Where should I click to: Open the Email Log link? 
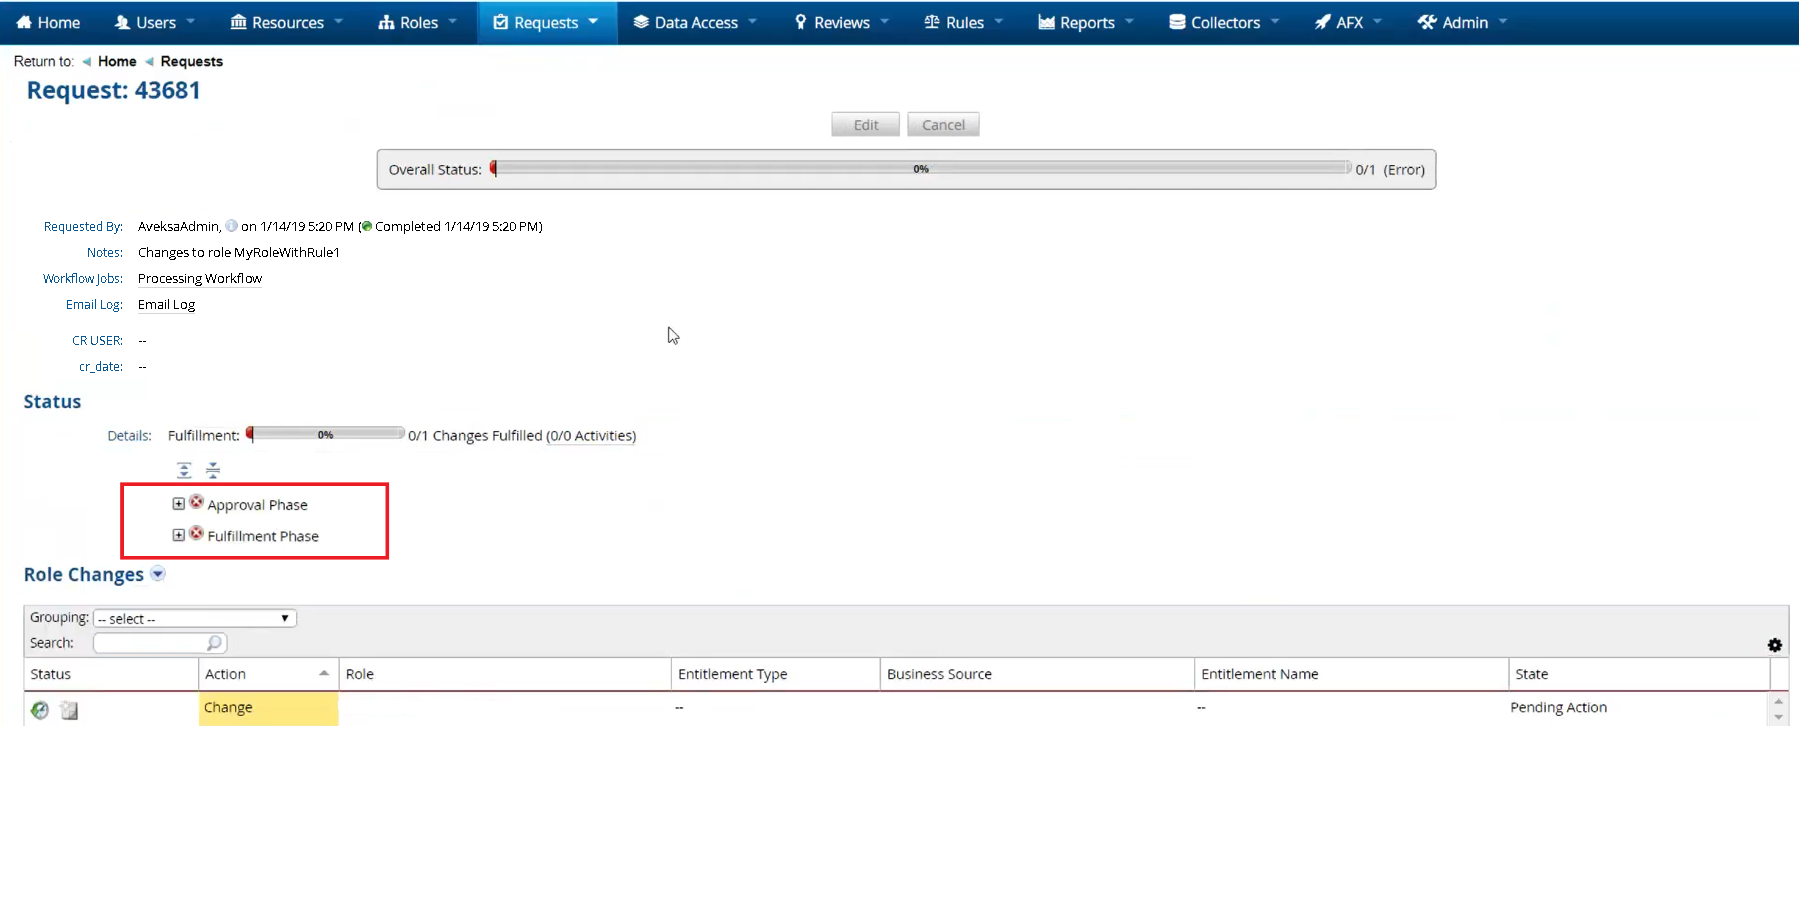coord(166,304)
